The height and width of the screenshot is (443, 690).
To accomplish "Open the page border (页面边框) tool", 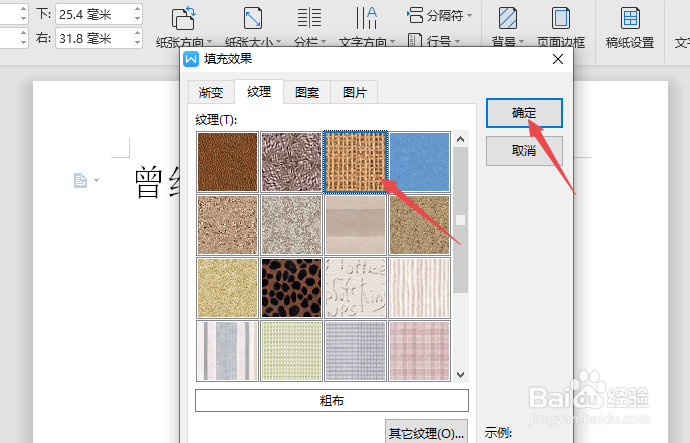I will click(561, 26).
